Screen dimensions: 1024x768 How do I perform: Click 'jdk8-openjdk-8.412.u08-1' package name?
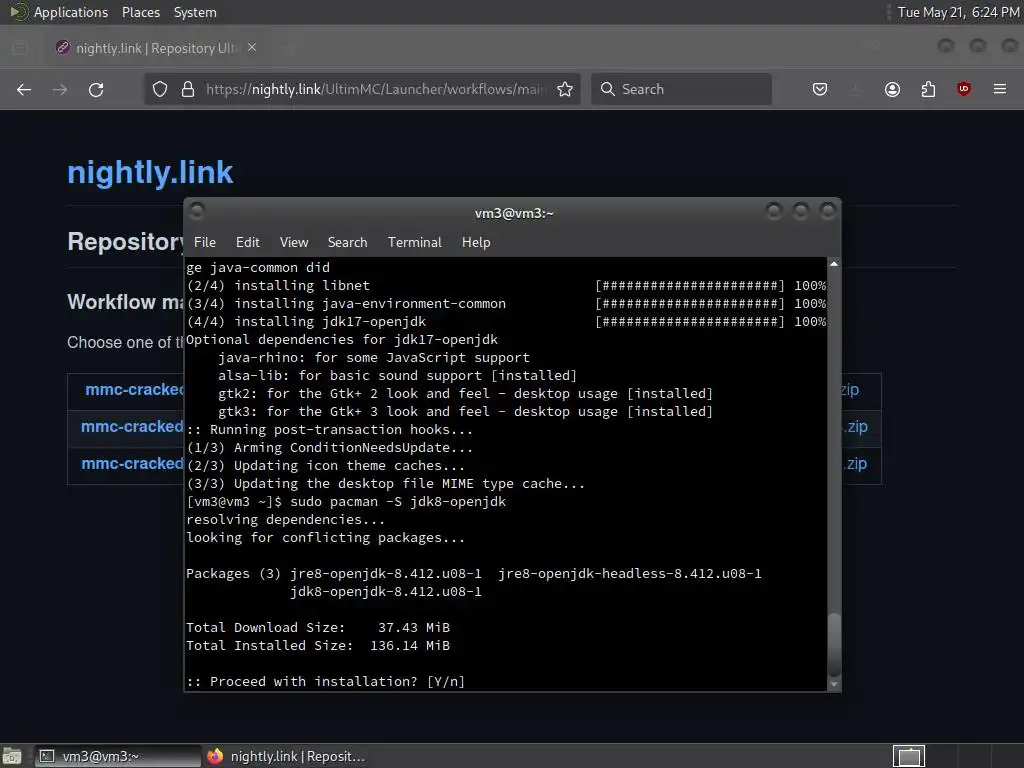[x=386, y=592]
